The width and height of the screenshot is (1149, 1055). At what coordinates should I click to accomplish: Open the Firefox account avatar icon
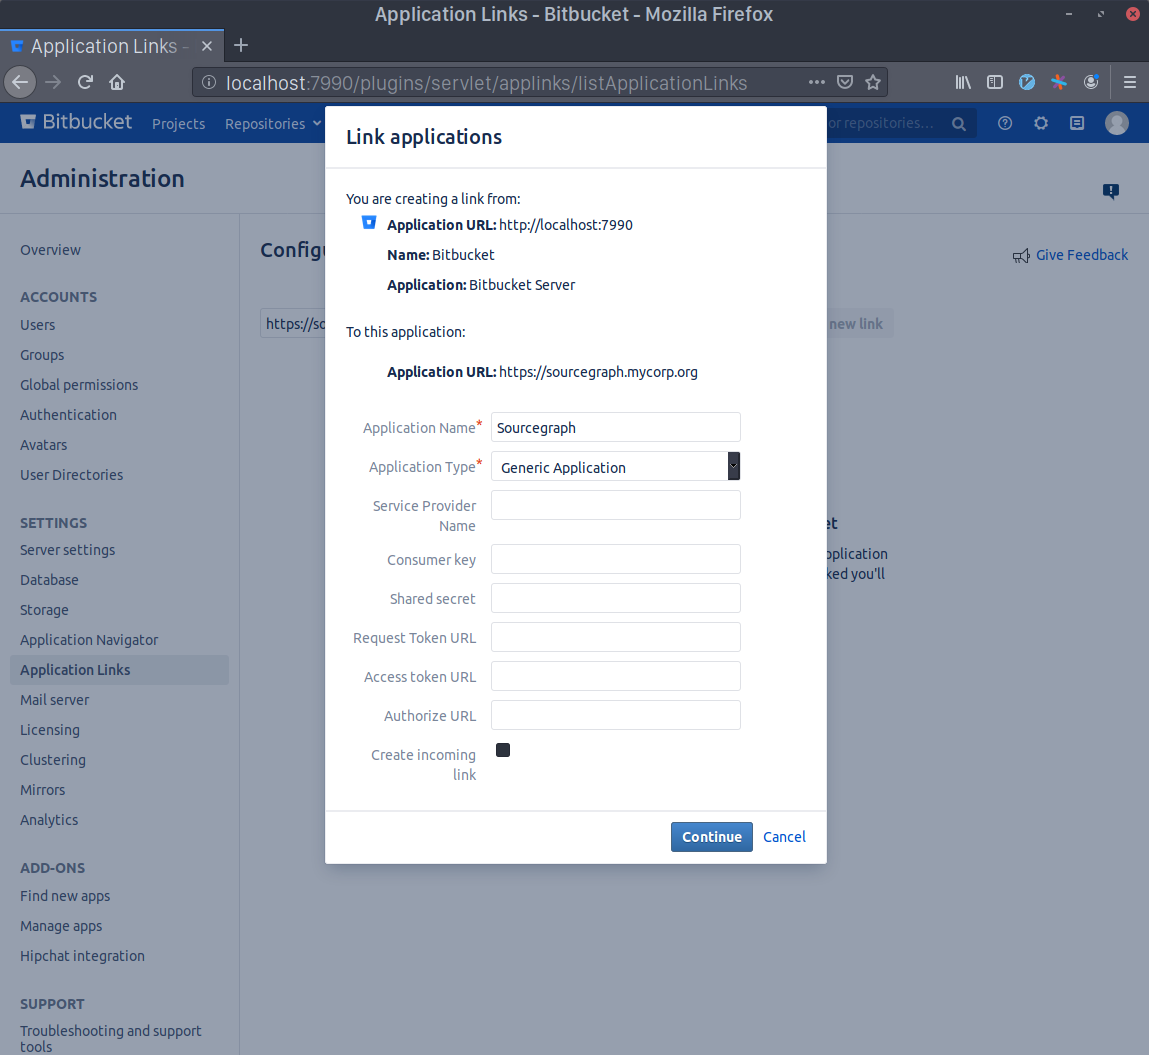[x=1091, y=82]
